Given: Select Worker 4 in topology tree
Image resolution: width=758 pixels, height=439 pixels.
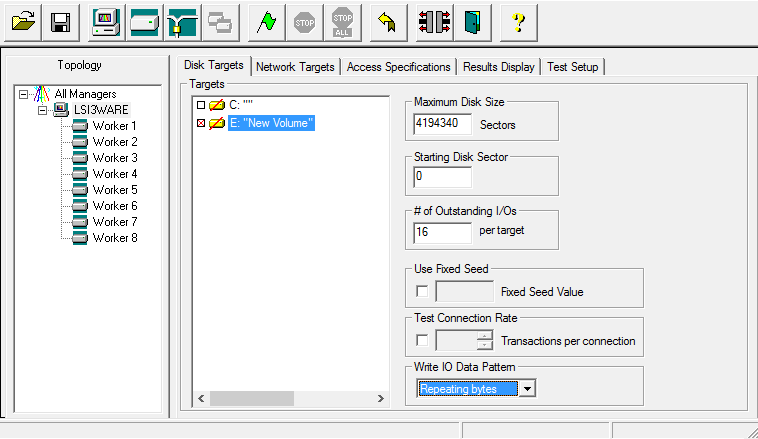Looking at the screenshot, I should tap(114, 174).
